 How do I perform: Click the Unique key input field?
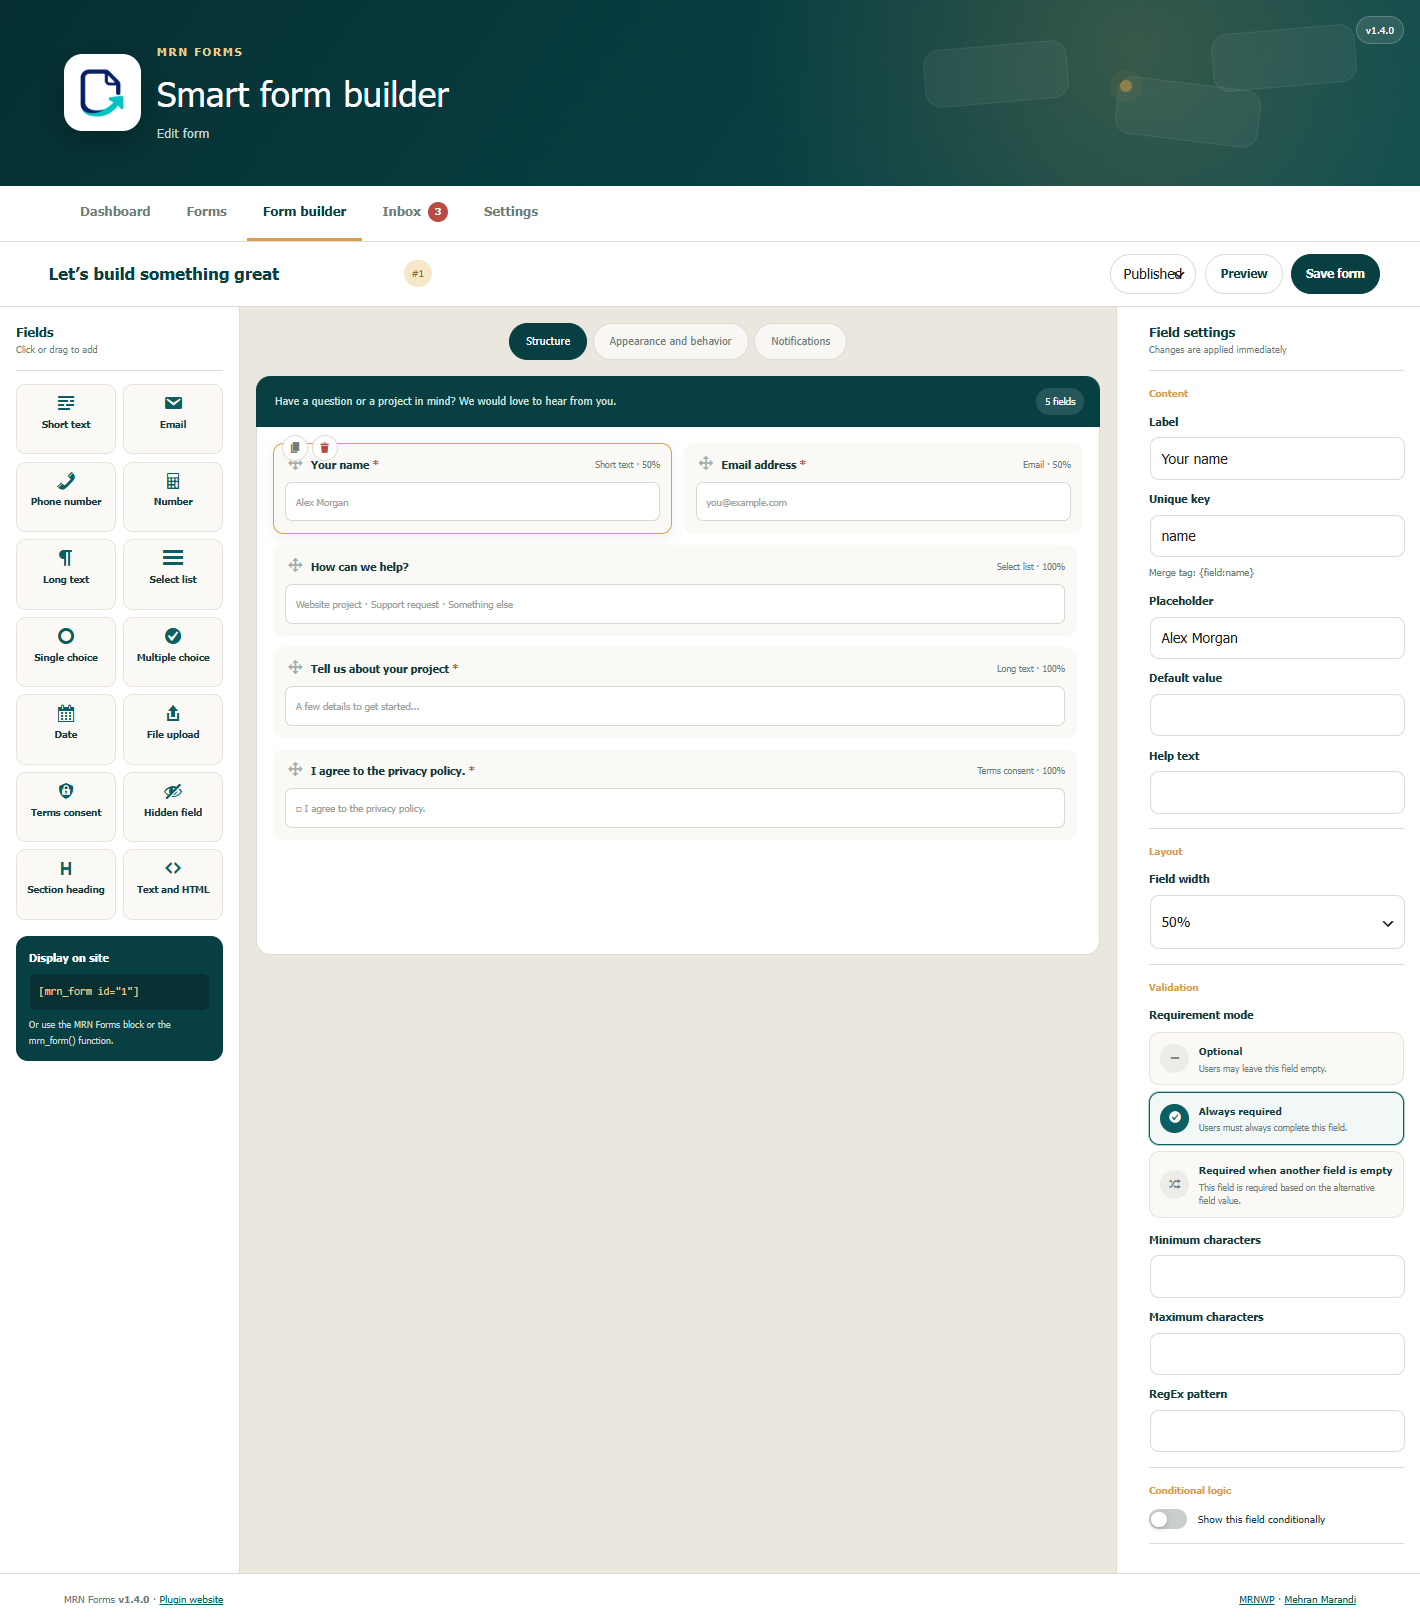click(x=1276, y=536)
